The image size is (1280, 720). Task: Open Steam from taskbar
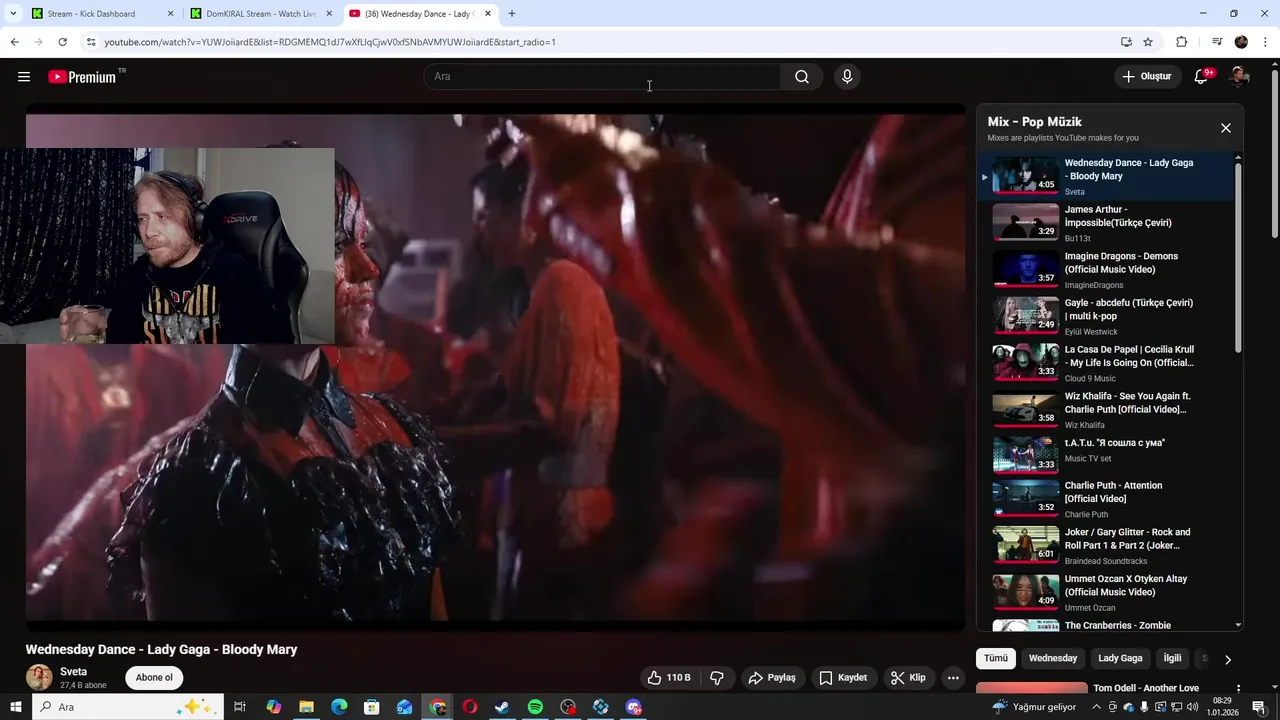point(502,707)
